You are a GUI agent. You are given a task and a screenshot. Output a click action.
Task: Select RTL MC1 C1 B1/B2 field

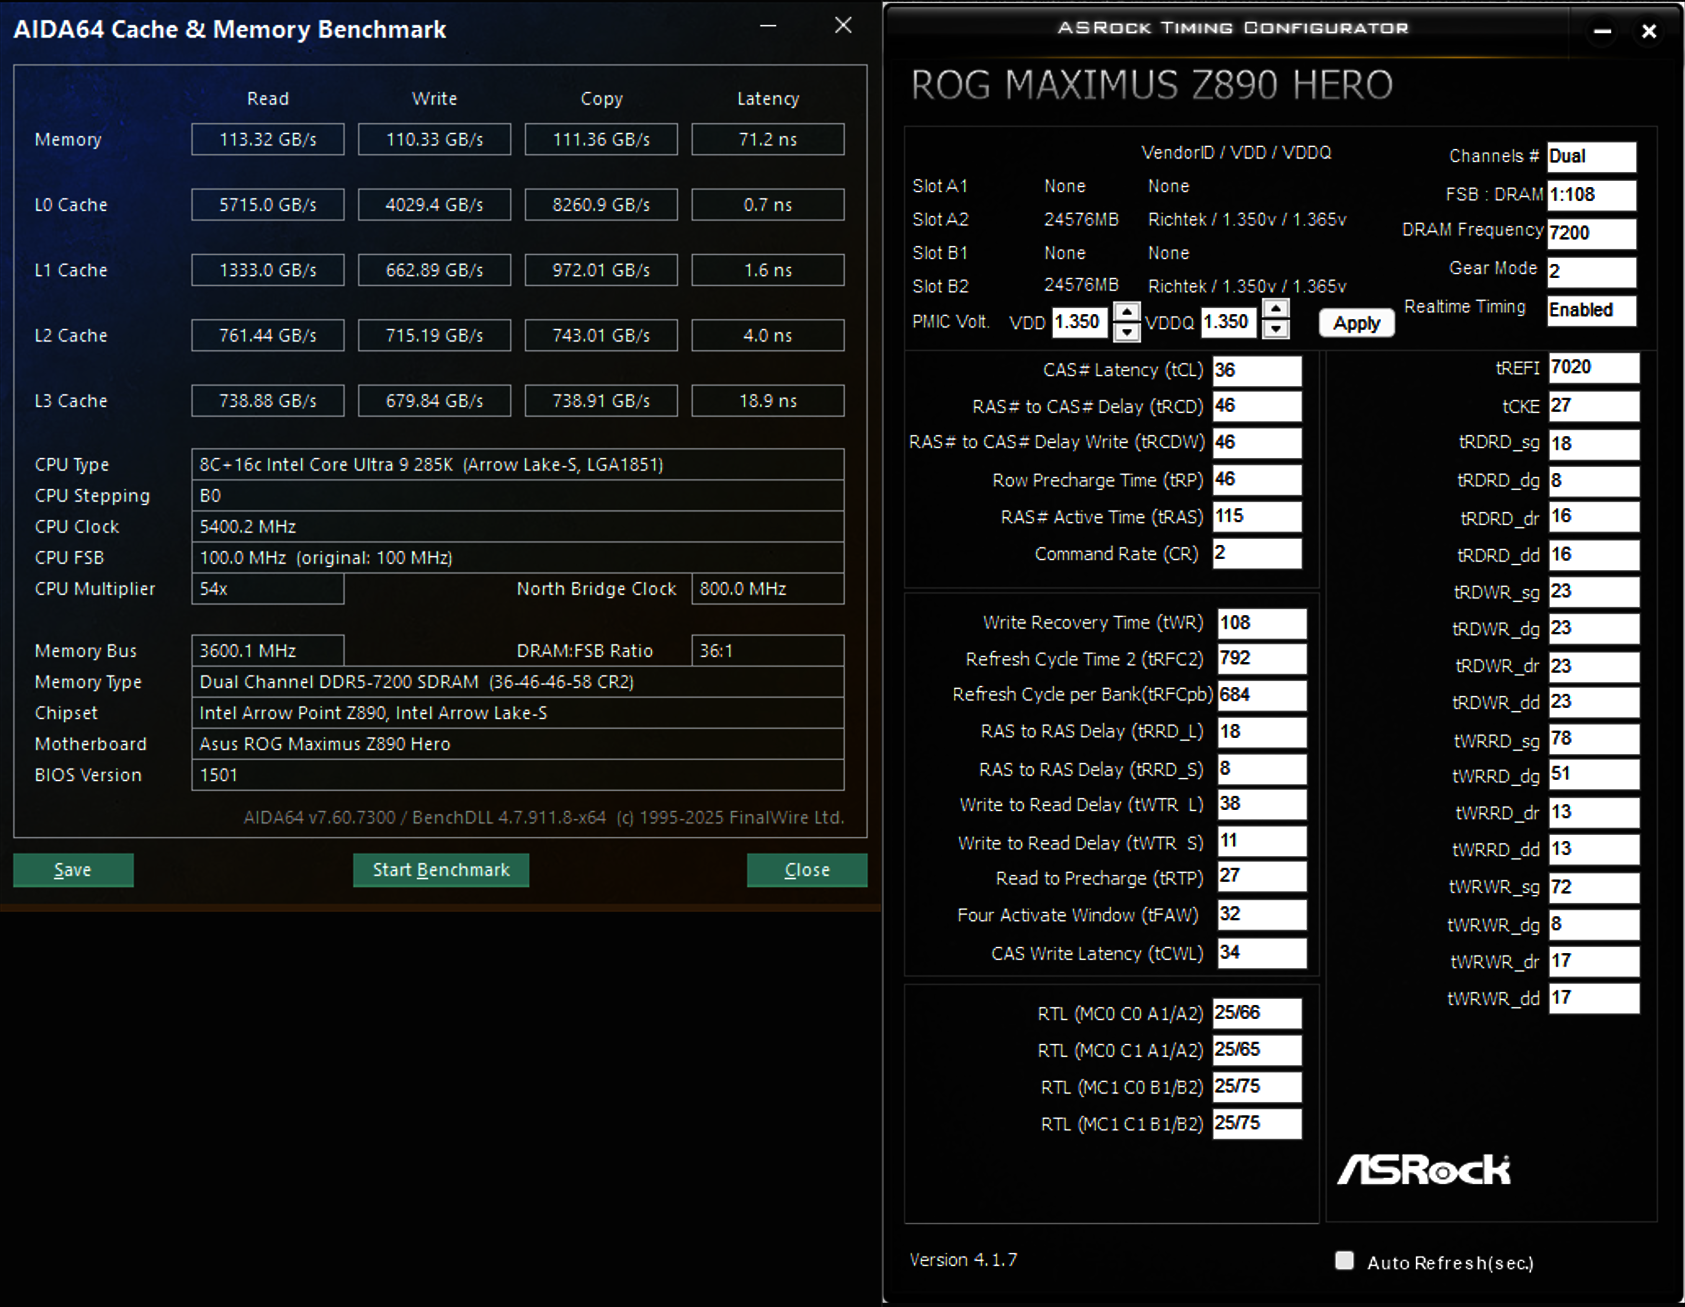click(1257, 1124)
